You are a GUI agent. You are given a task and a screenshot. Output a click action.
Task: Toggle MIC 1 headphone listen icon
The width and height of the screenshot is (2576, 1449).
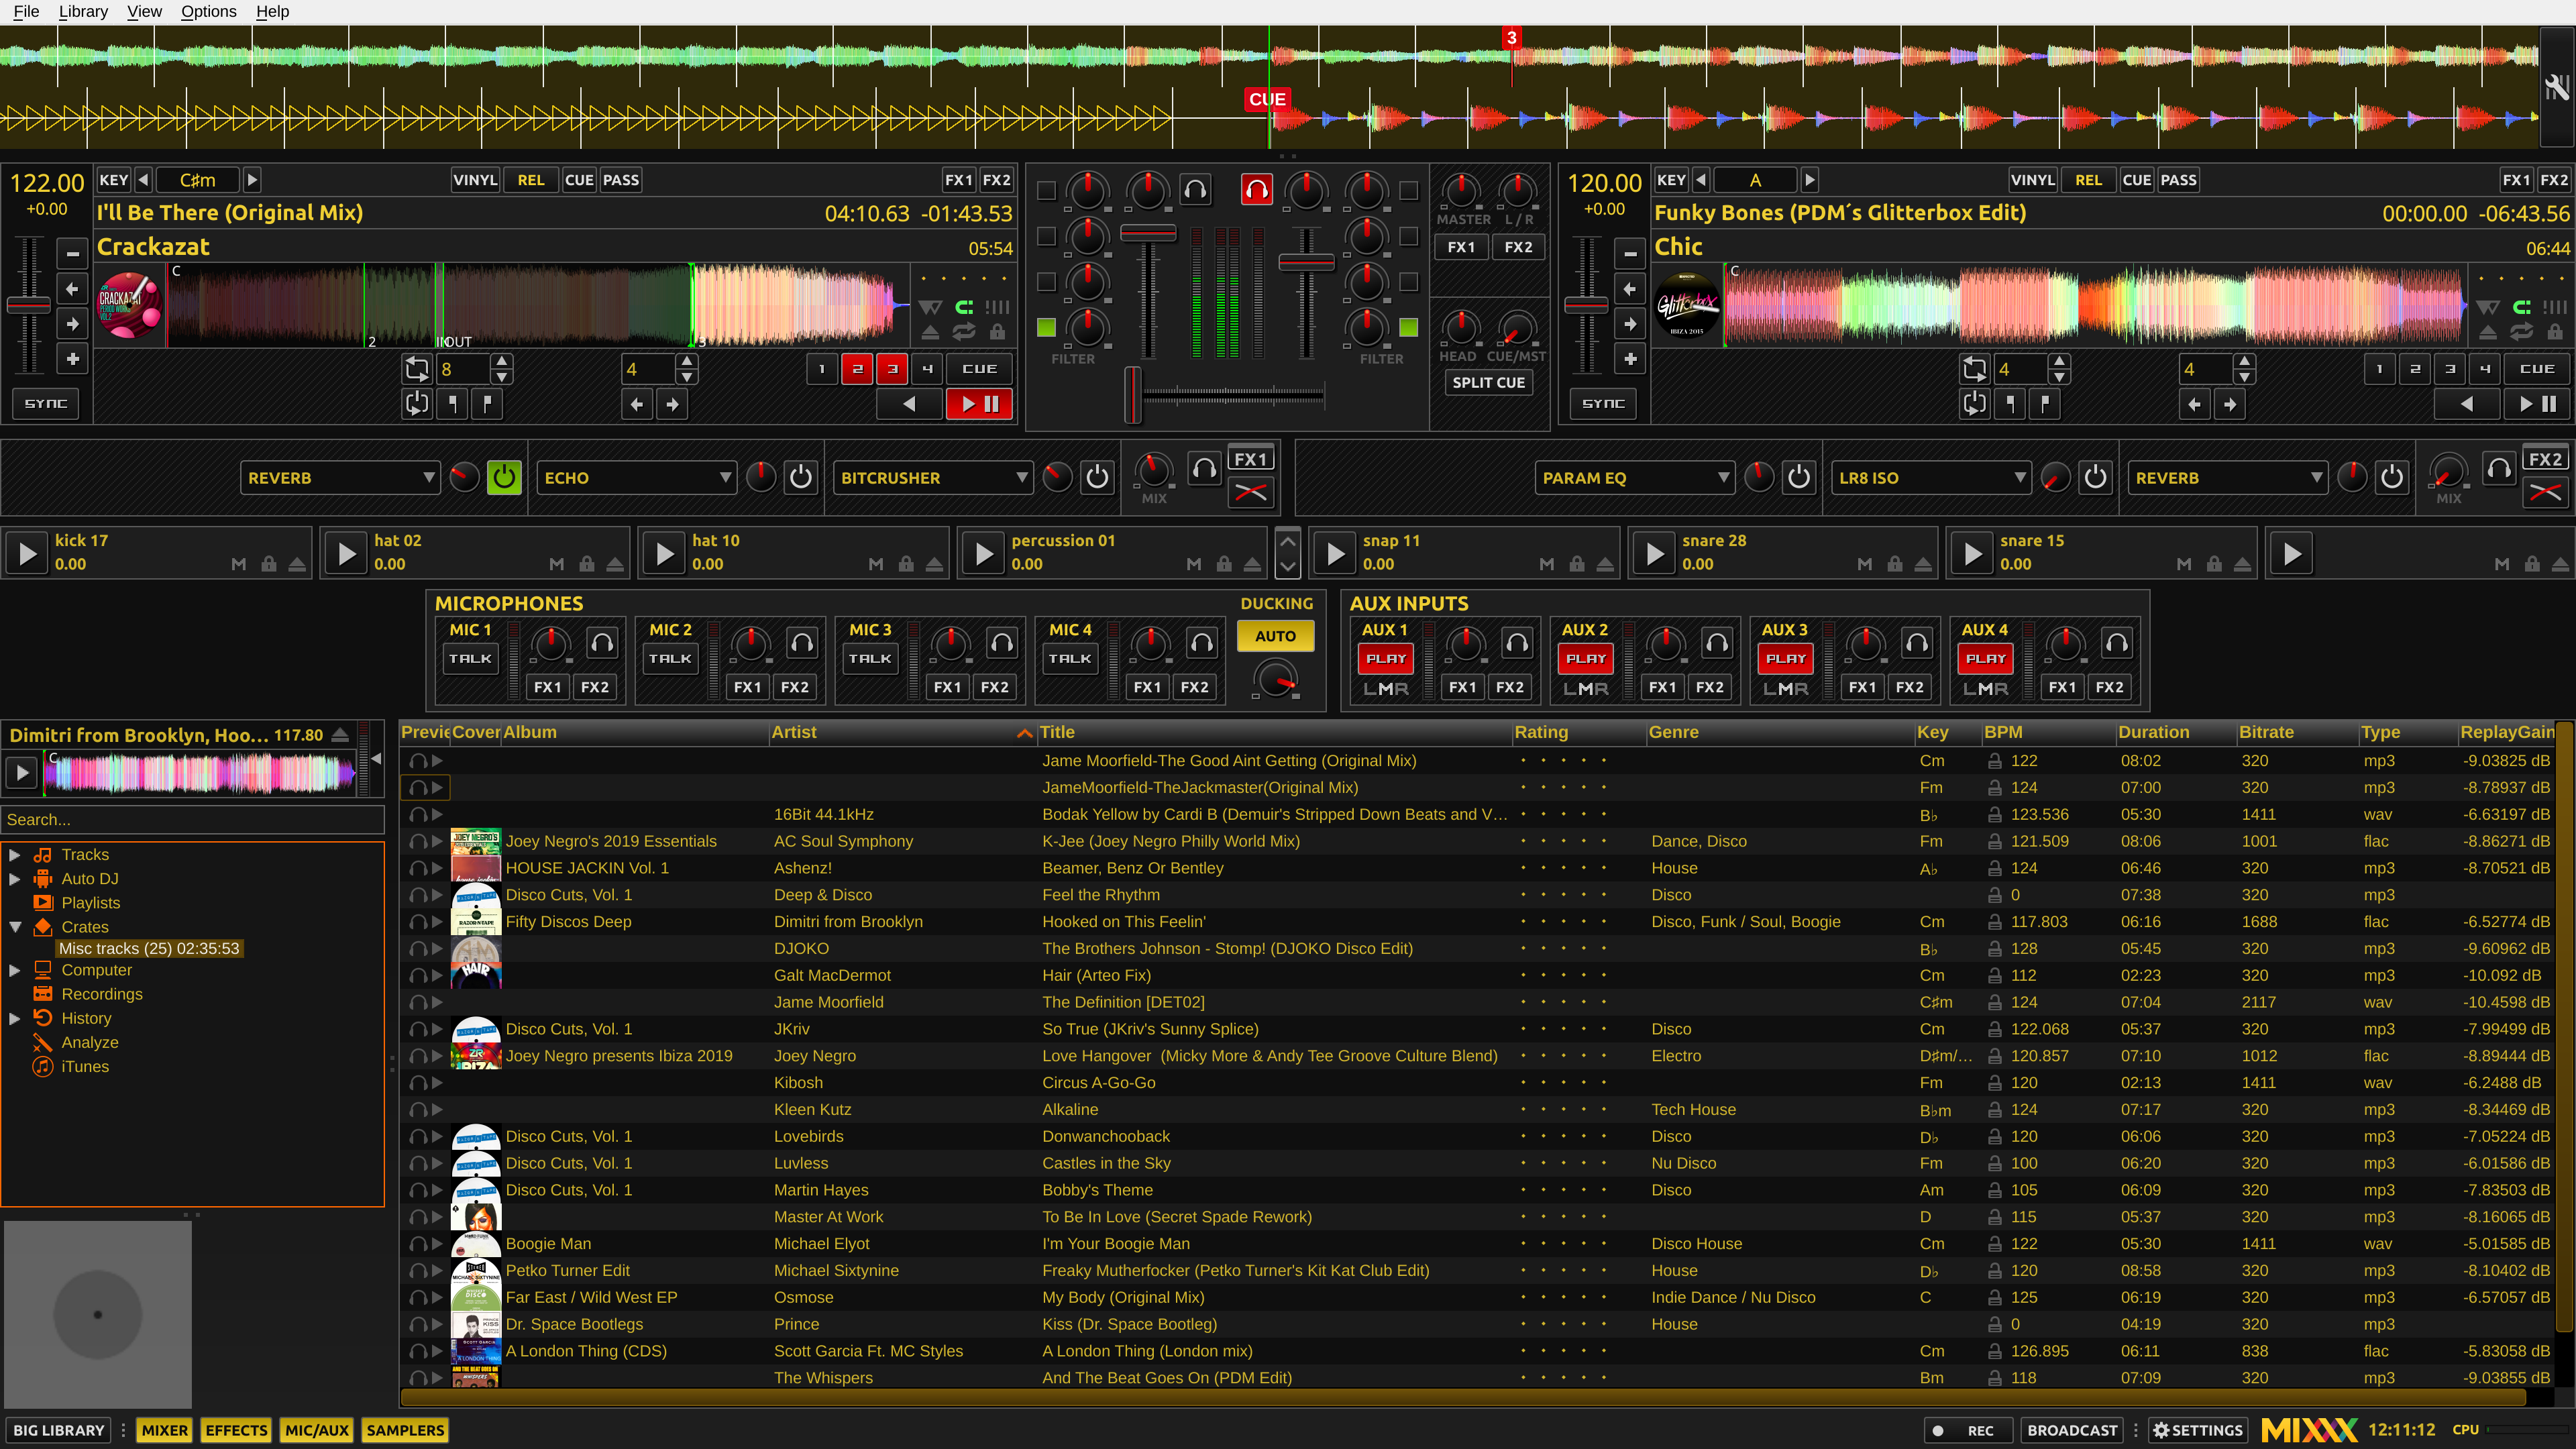coord(602,643)
